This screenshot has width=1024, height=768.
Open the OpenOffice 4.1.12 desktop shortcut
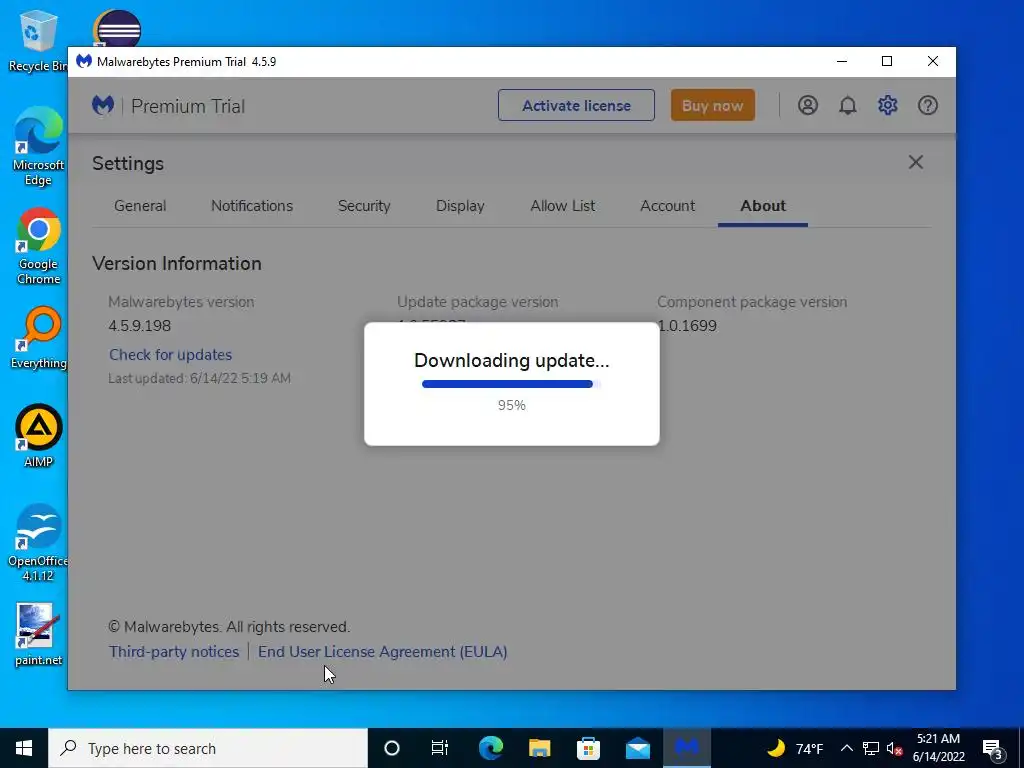(x=38, y=543)
